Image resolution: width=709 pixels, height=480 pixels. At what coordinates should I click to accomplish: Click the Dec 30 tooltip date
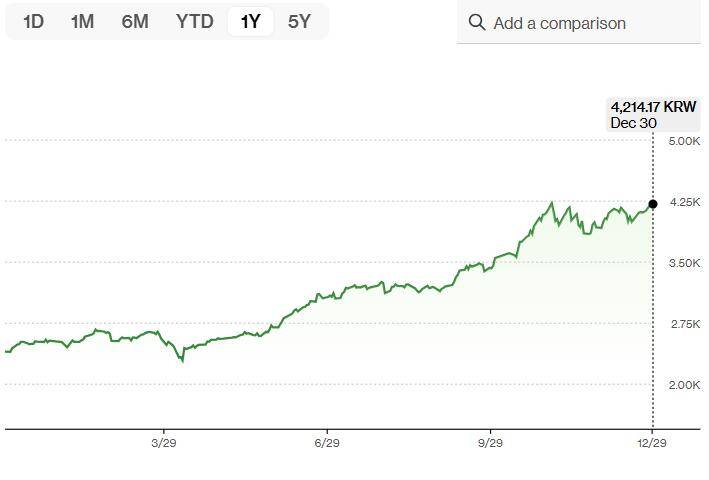pos(634,123)
